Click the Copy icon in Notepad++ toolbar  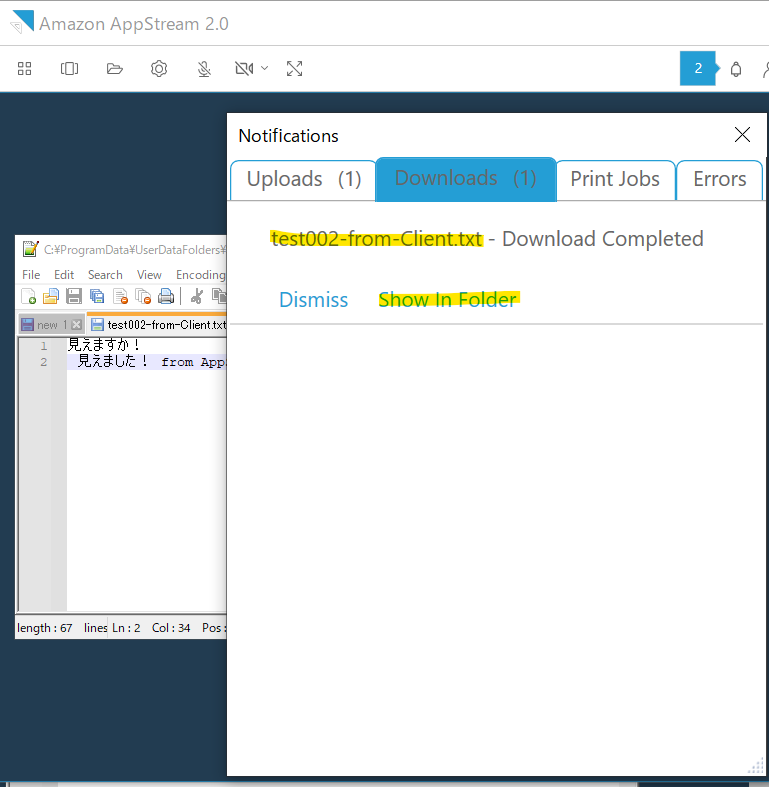click(x=219, y=297)
